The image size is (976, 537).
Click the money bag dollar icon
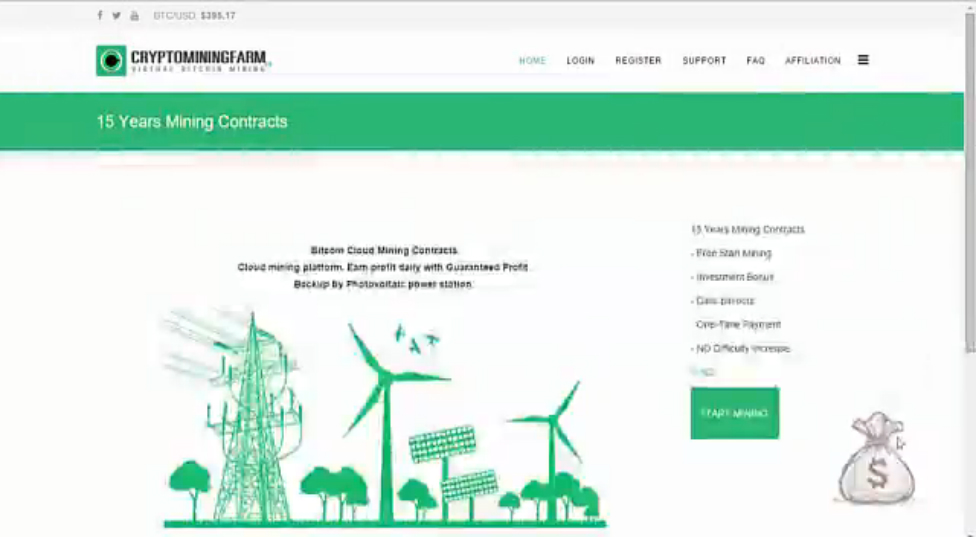[x=876, y=458]
